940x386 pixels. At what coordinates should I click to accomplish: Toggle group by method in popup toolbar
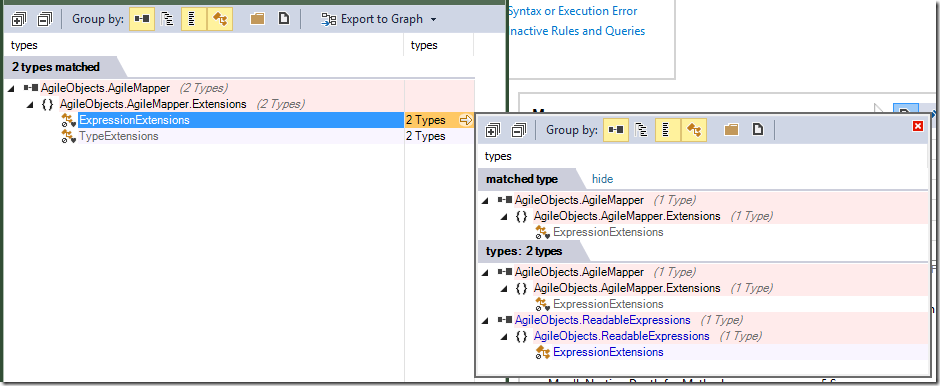[693, 129]
